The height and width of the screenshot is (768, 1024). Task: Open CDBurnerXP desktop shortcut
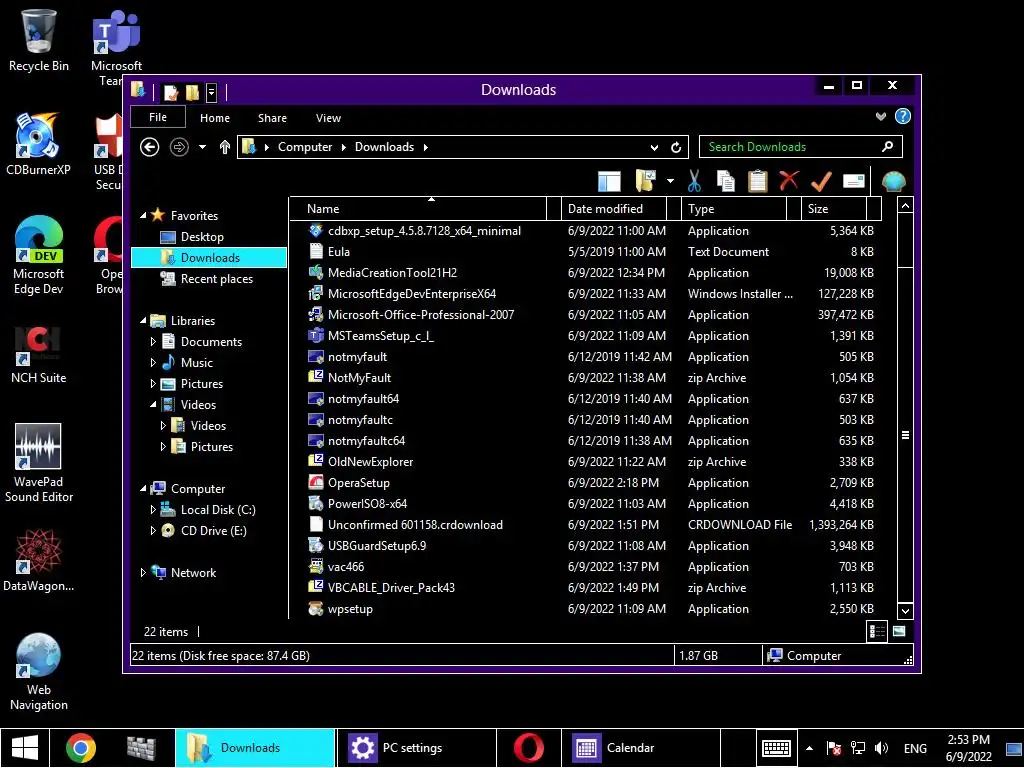coord(39,144)
